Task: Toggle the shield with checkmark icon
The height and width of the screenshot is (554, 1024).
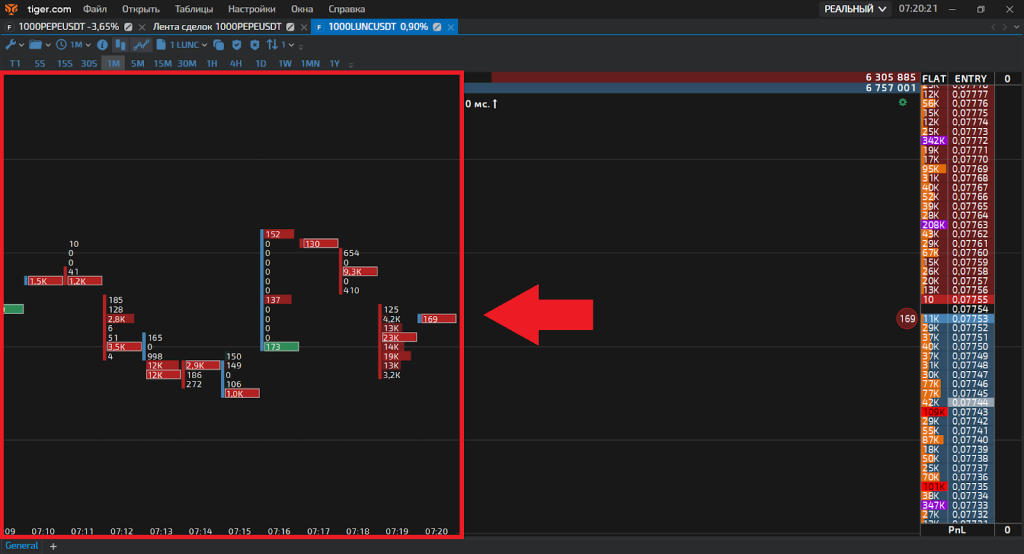Action: (x=237, y=45)
